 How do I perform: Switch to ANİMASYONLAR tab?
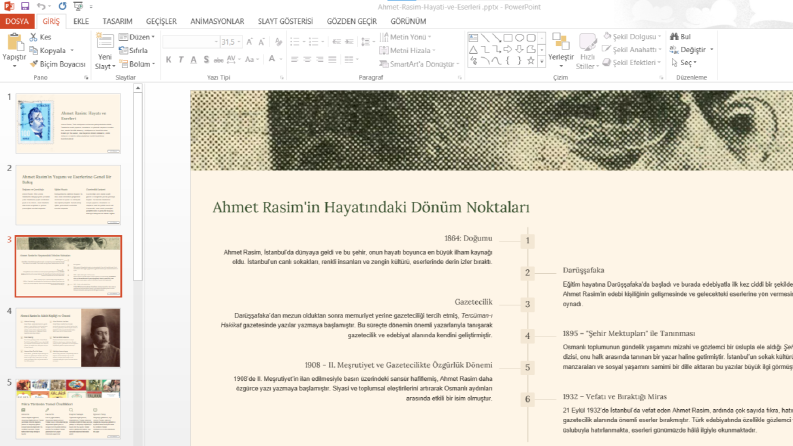click(217, 21)
